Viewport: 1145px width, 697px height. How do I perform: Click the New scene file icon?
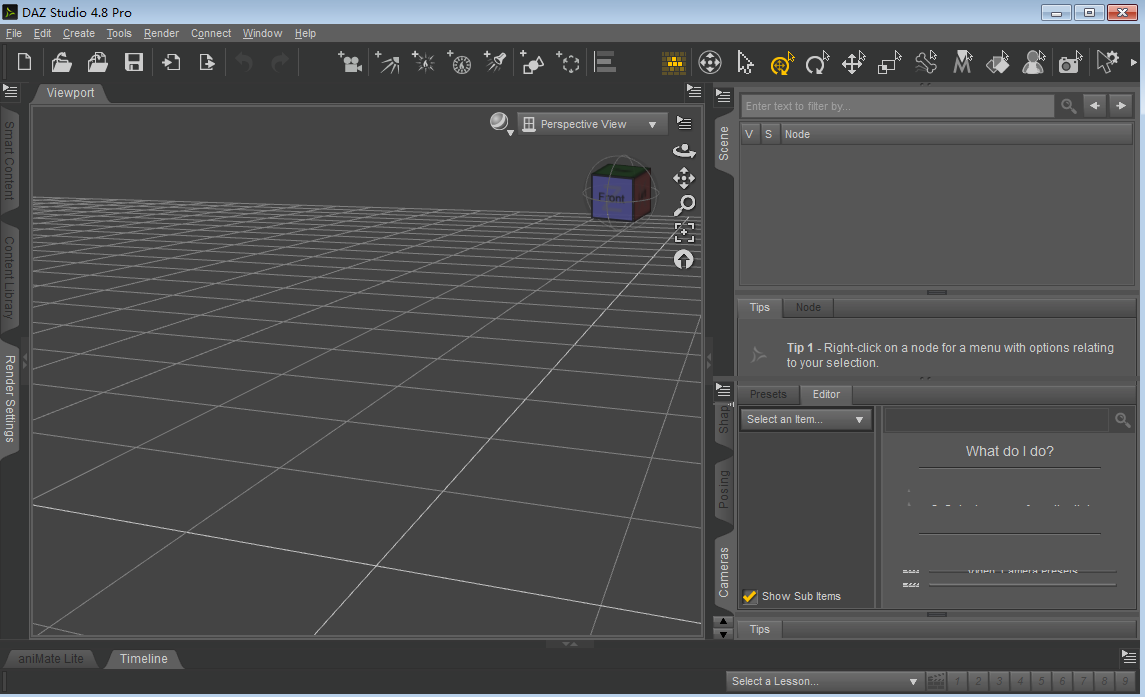coord(24,62)
